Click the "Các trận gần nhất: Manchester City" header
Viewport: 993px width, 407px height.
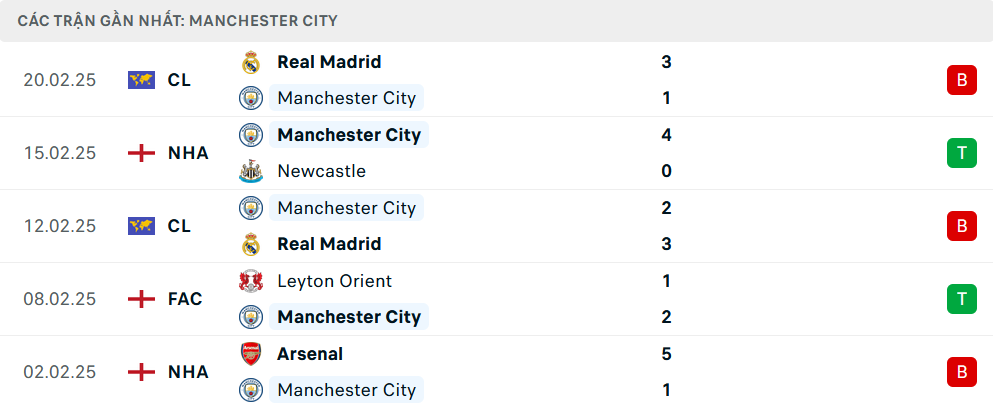(x=177, y=20)
